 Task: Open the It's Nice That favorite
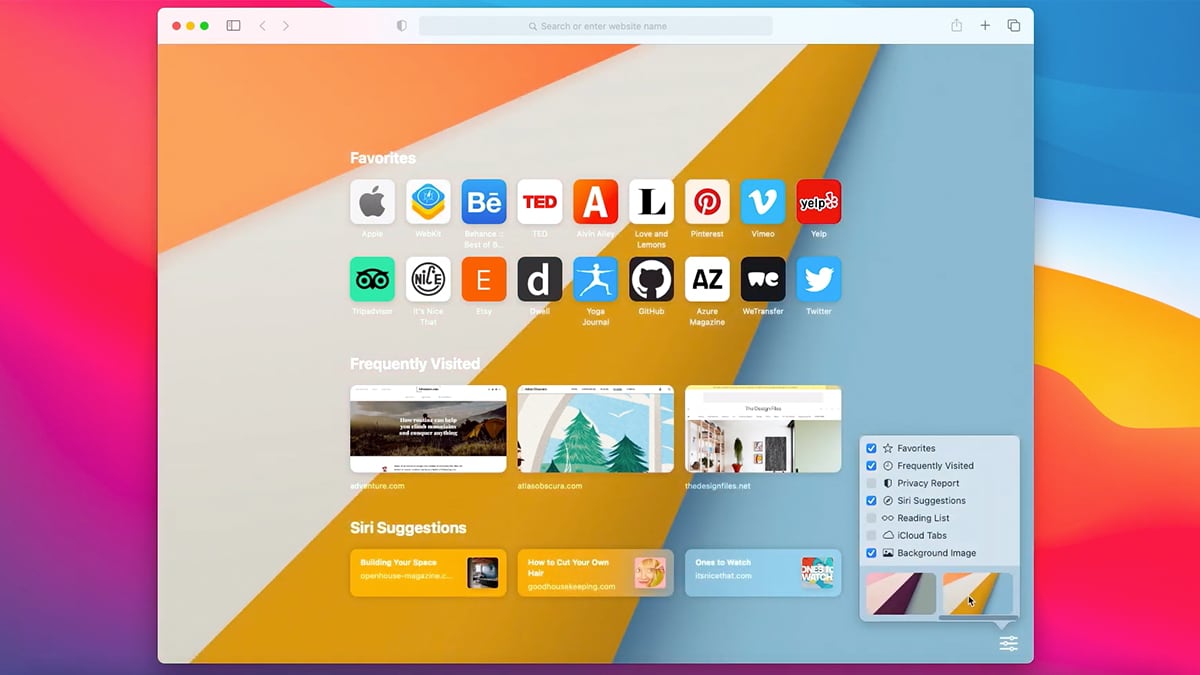(x=428, y=279)
